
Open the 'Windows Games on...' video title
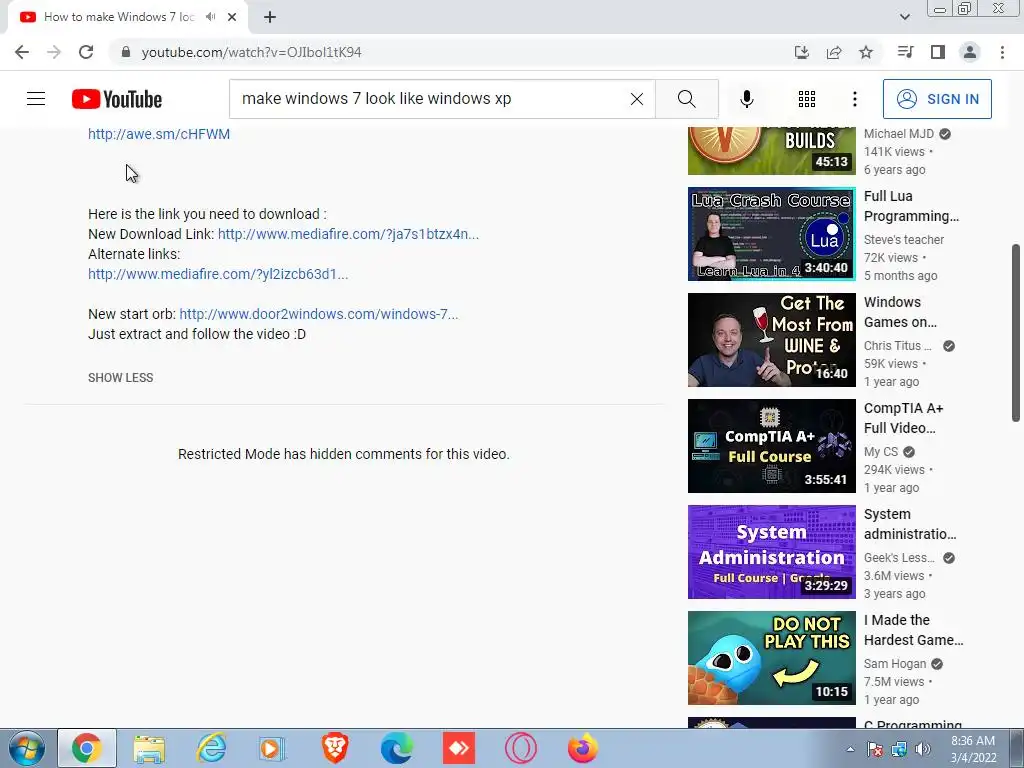coord(900,312)
